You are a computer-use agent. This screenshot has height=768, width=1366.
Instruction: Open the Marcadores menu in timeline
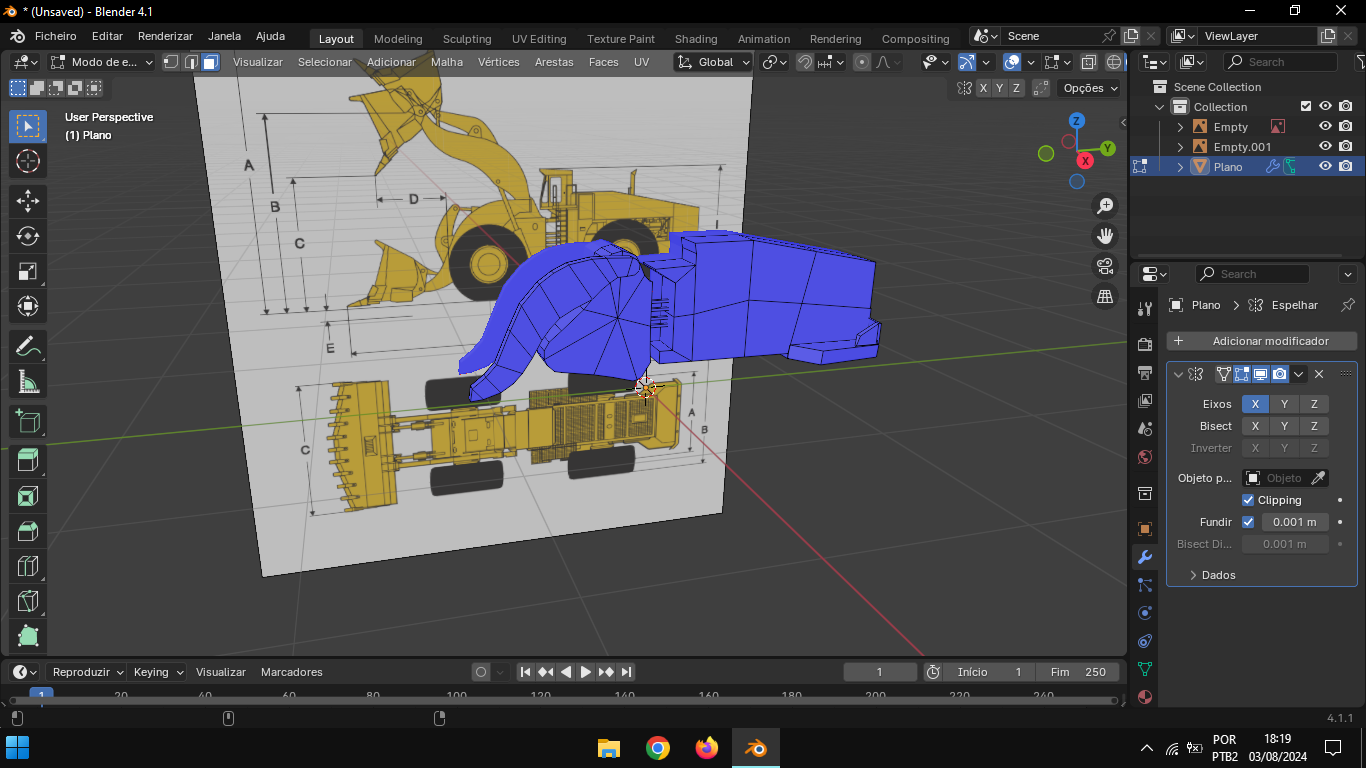click(x=291, y=672)
